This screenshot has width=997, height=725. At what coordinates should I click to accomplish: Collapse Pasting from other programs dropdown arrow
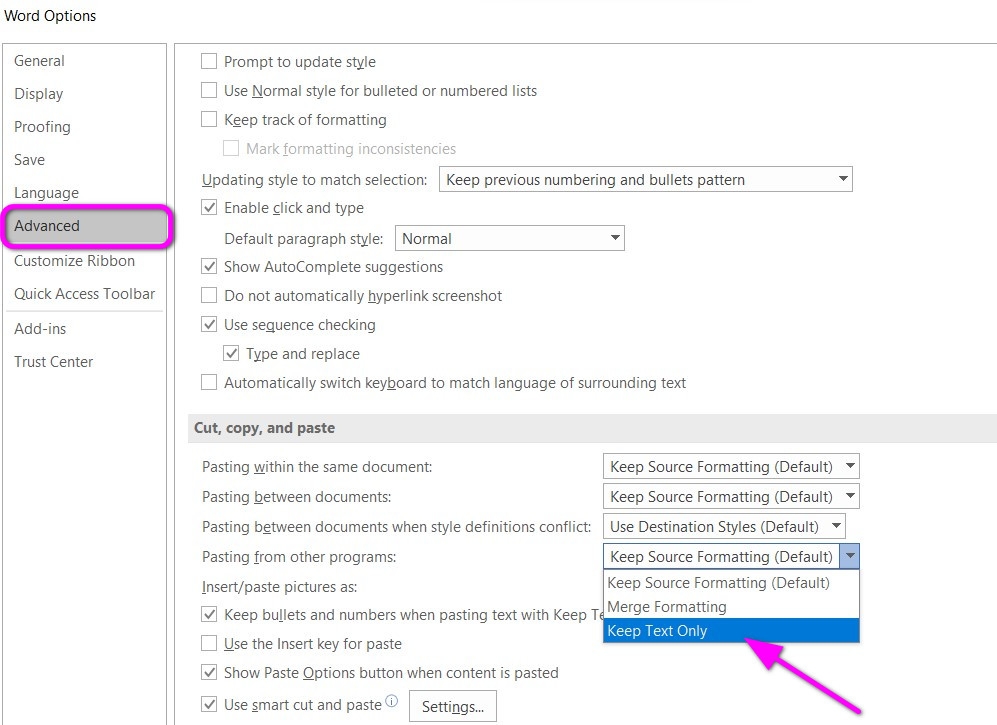849,557
